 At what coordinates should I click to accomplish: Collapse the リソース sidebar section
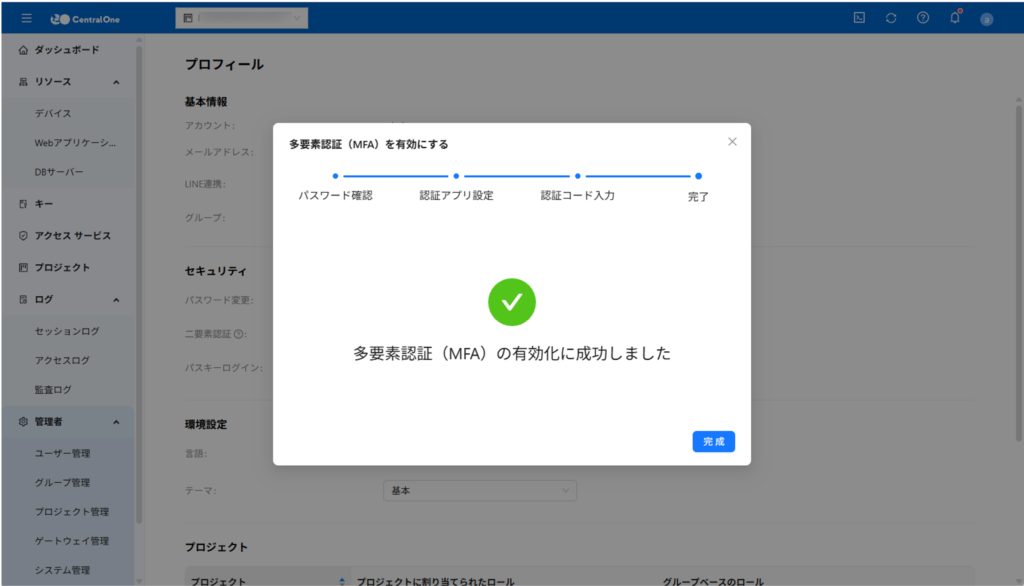click(x=116, y=82)
